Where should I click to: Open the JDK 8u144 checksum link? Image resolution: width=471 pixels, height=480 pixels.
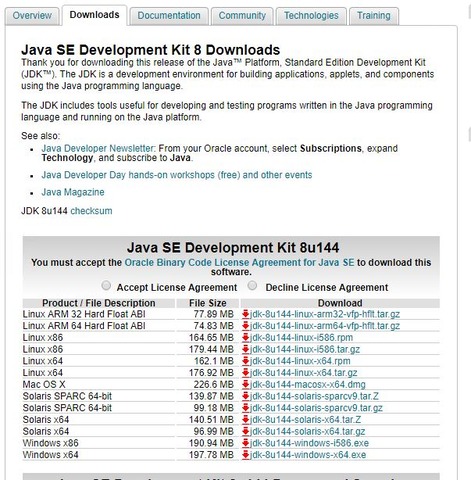91,211
